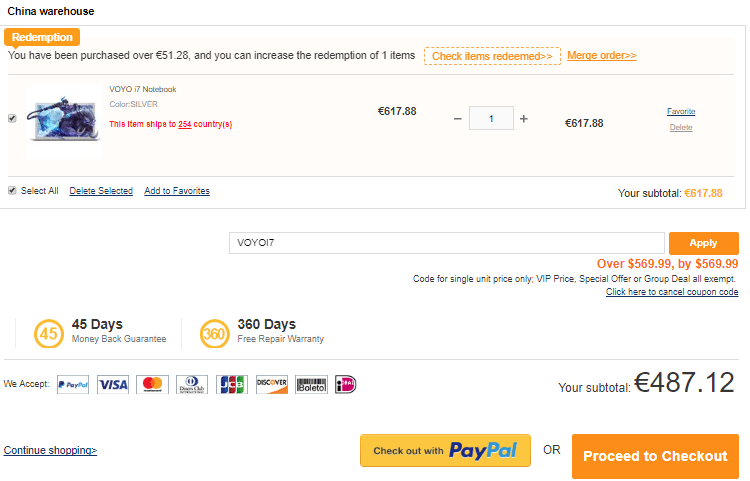The image size is (750, 481).
Task: Click the Merge order link
Action: click(602, 56)
